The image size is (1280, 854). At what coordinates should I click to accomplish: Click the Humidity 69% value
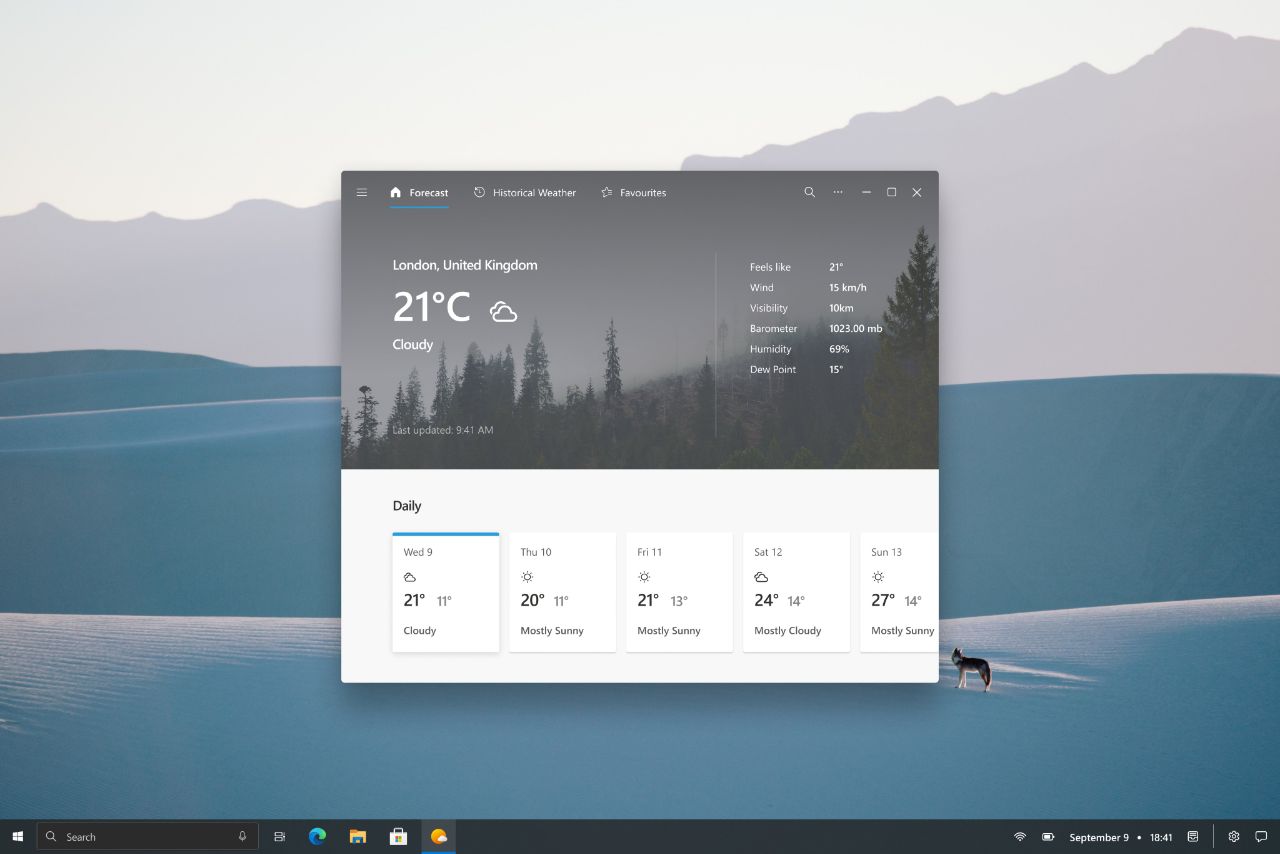pyautogui.click(x=839, y=349)
